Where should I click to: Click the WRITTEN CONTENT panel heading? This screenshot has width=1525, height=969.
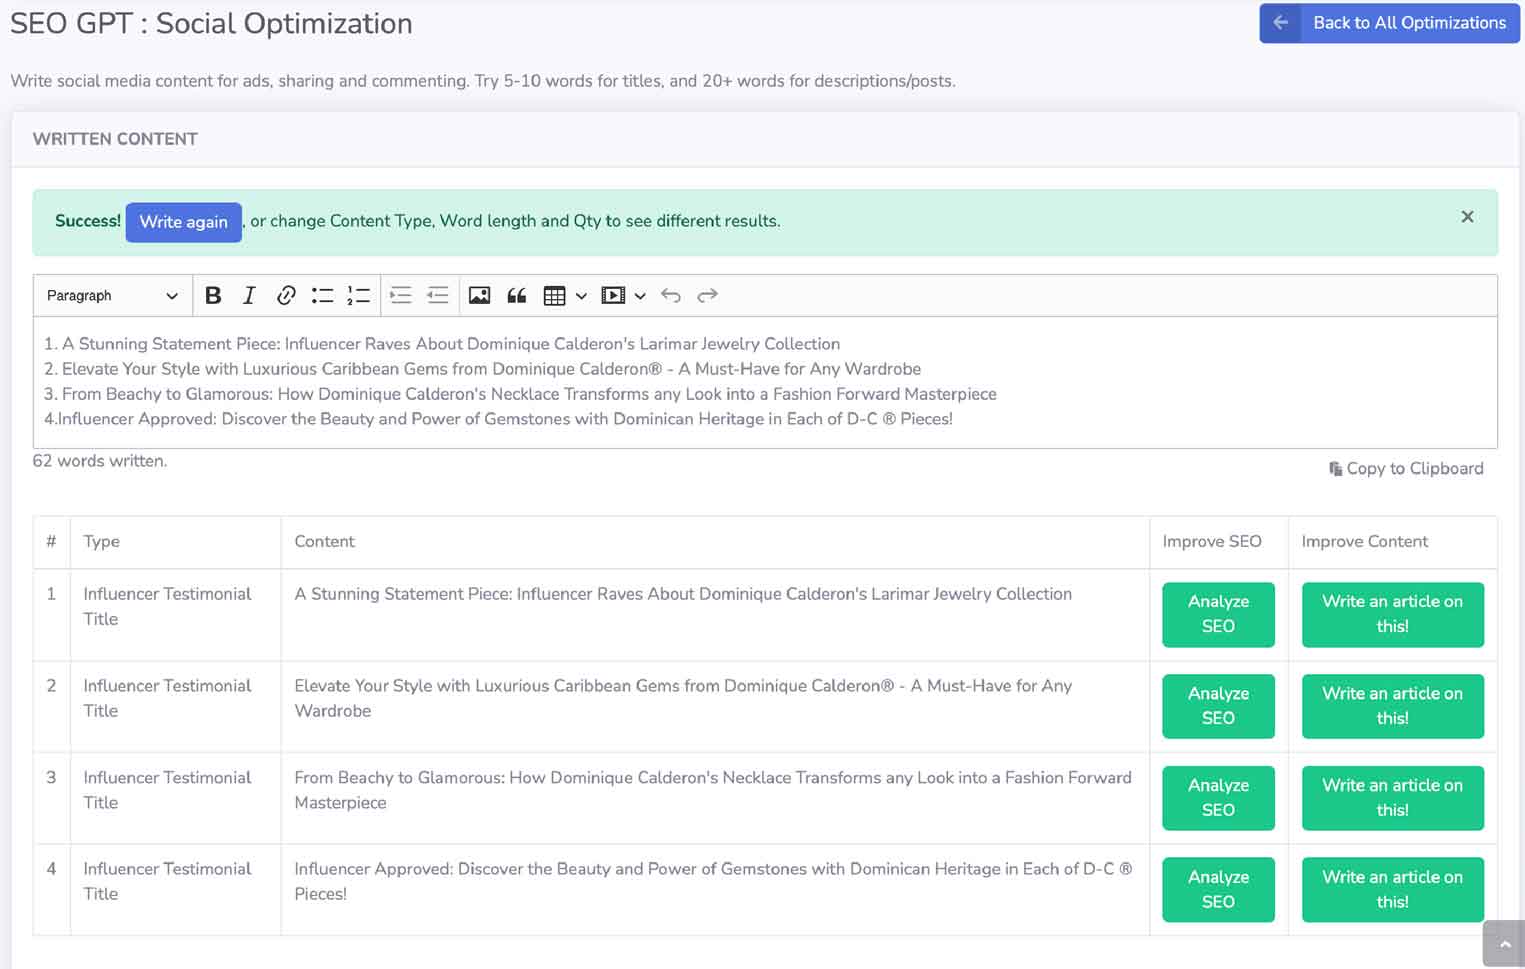tap(115, 139)
